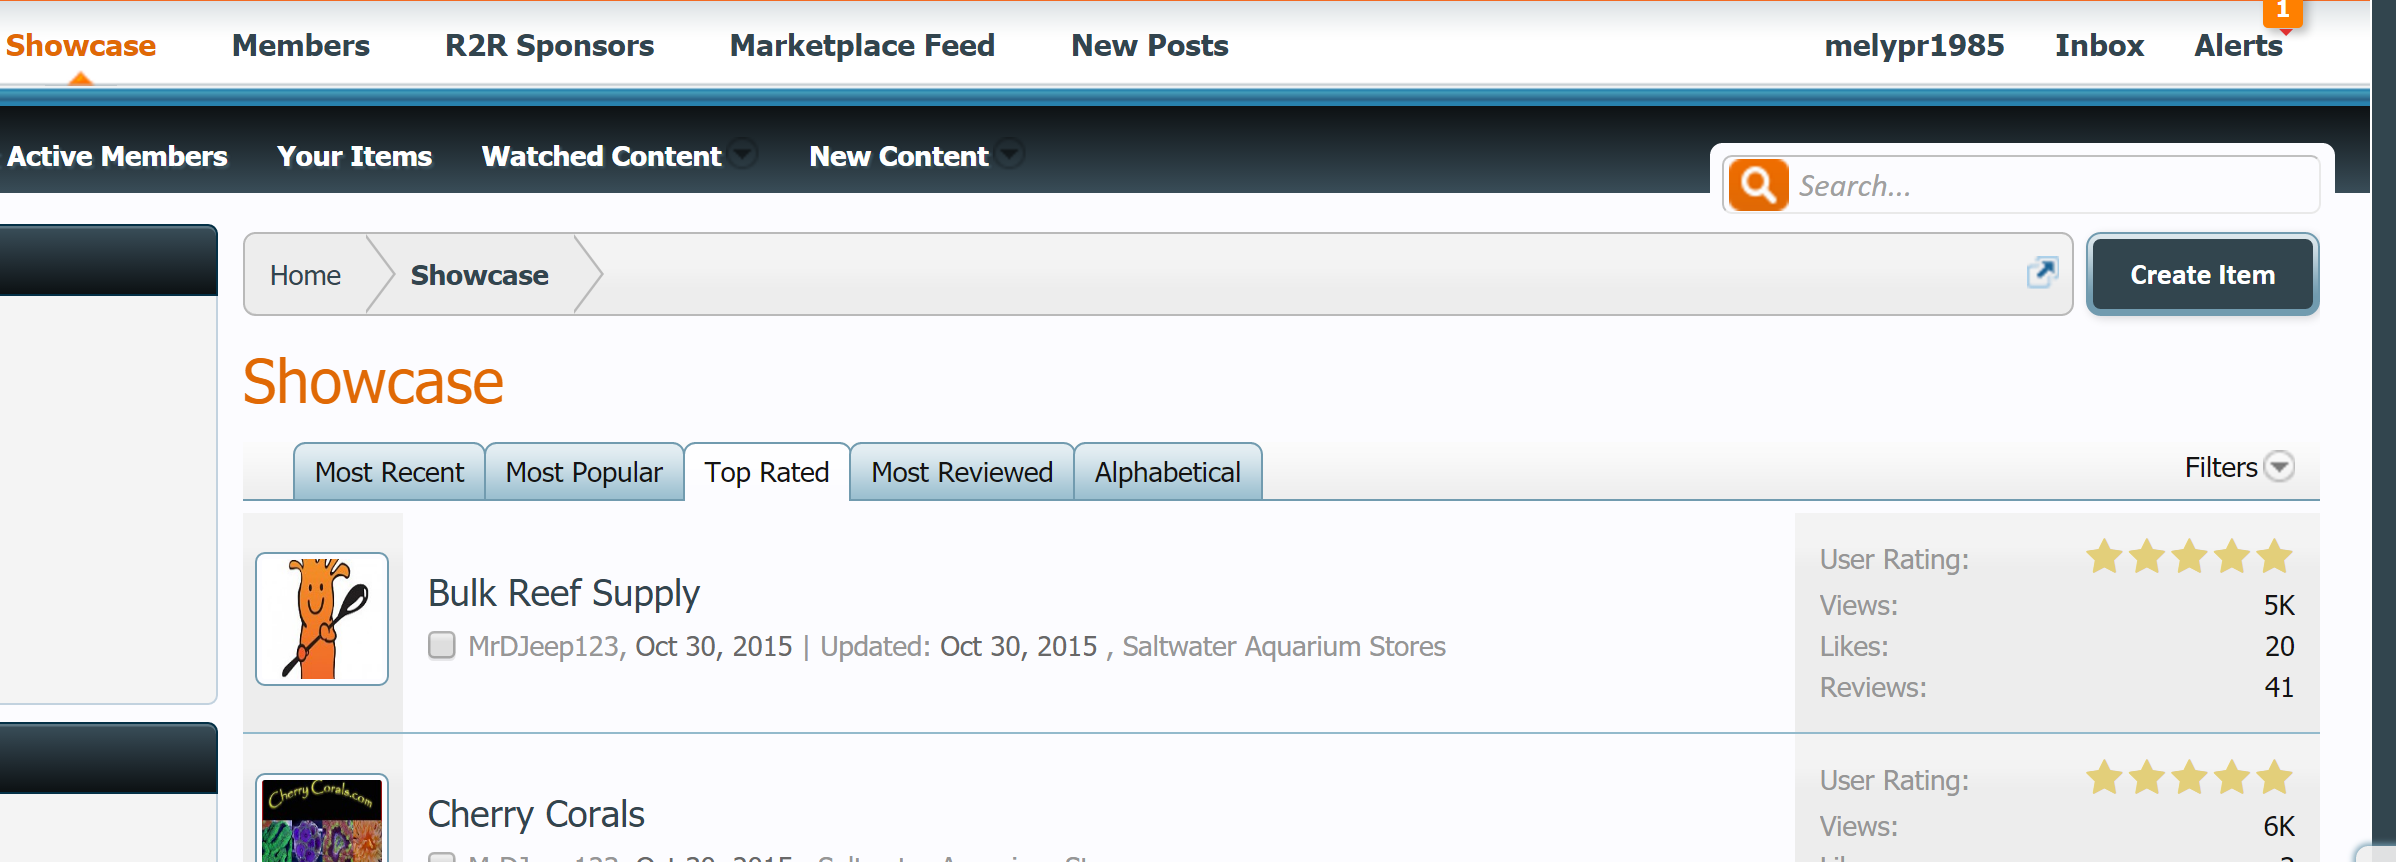Open melypr1985 account menu
The image size is (2396, 862).
(x=1914, y=45)
